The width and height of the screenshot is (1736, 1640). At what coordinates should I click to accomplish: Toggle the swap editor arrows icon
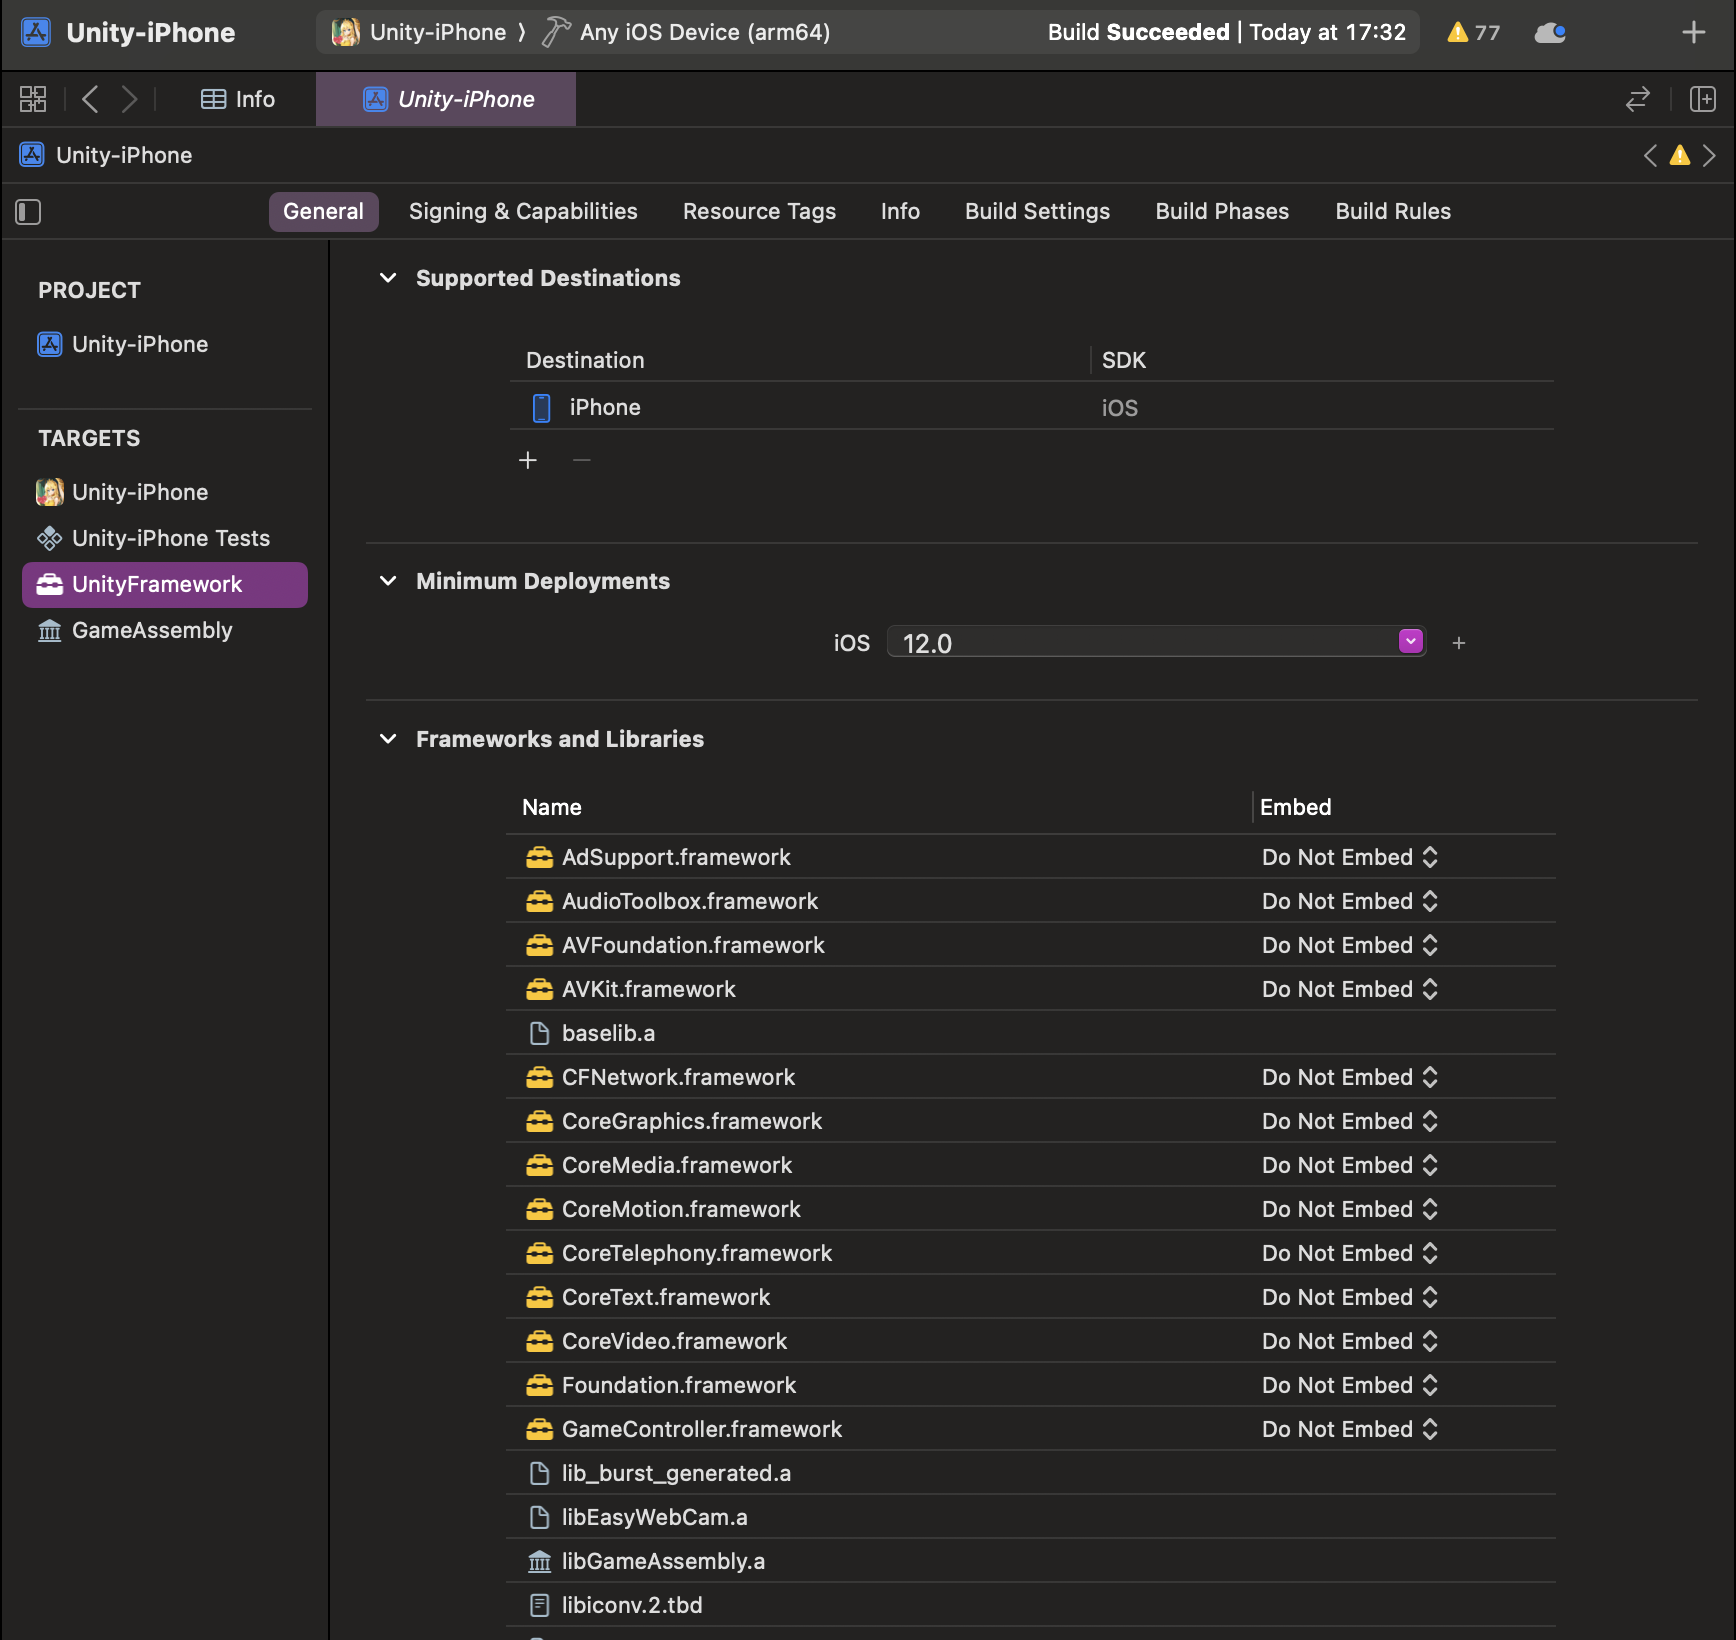[1637, 99]
